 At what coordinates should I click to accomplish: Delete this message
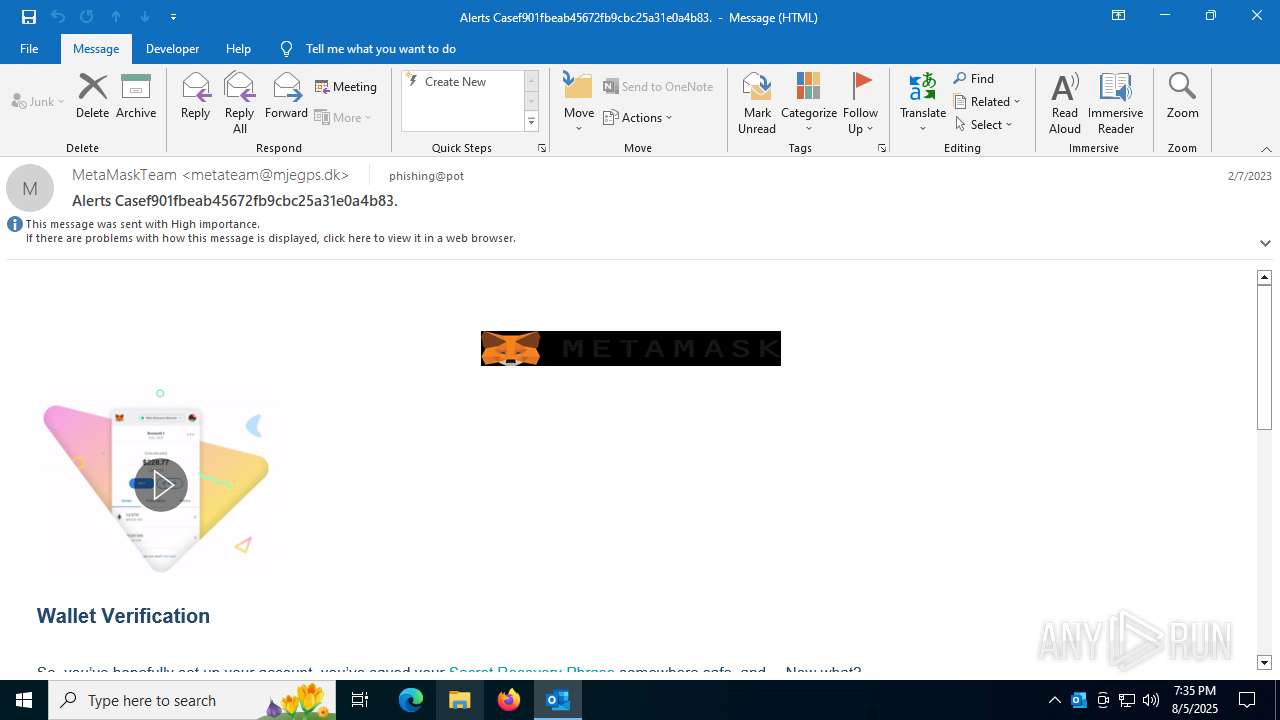pyautogui.click(x=92, y=96)
